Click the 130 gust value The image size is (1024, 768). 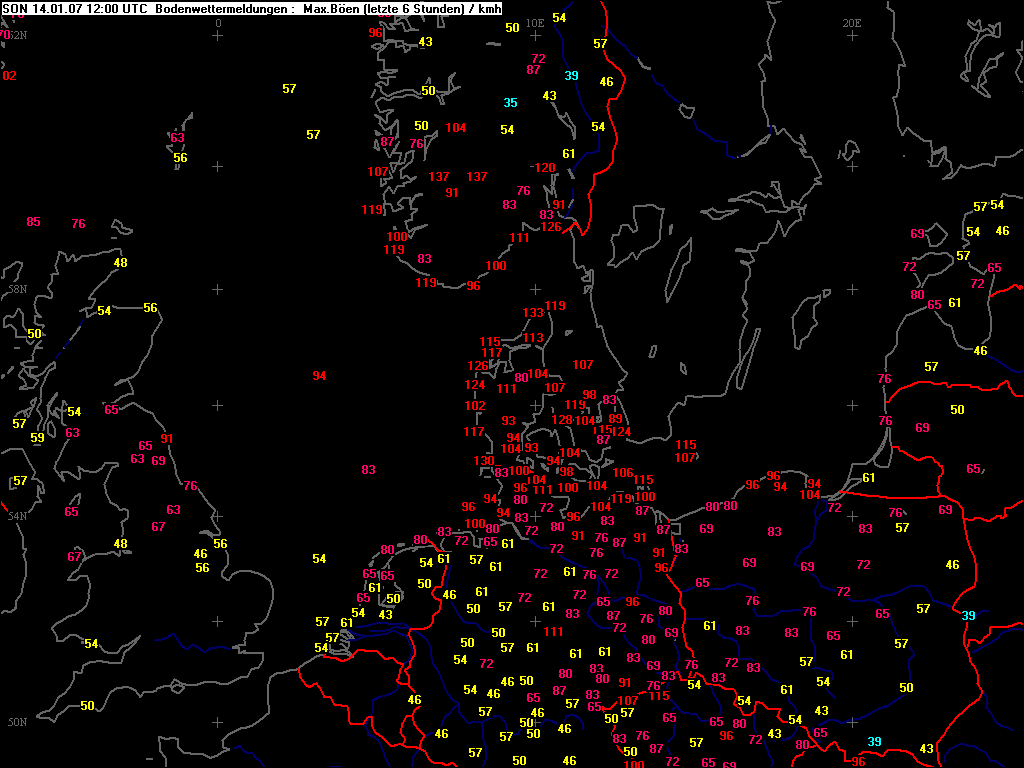click(x=484, y=461)
